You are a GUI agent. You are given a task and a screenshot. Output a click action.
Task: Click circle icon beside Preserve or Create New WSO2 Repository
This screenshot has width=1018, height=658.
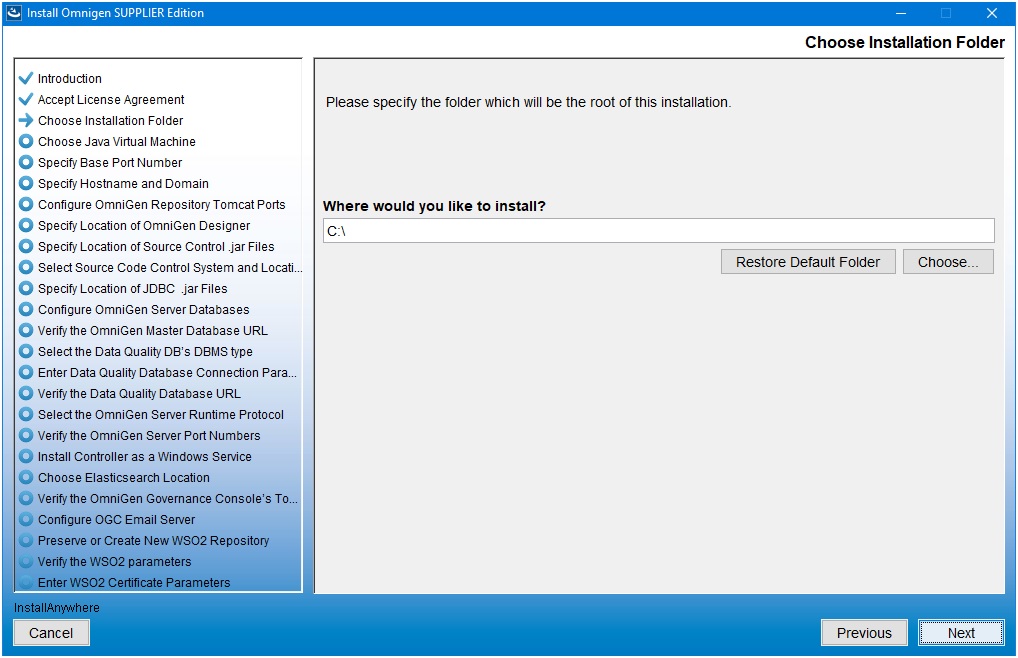(26, 540)
